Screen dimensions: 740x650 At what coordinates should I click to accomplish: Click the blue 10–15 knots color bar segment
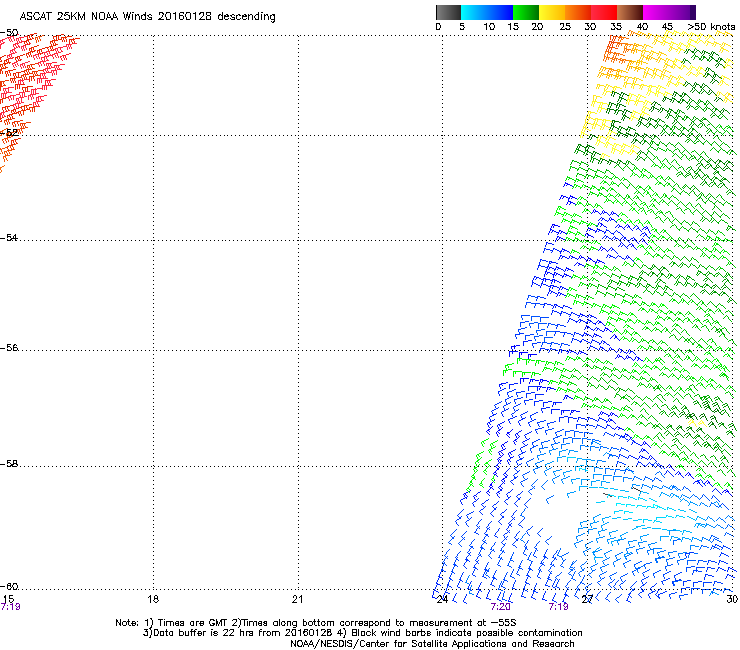coord(500,12)
